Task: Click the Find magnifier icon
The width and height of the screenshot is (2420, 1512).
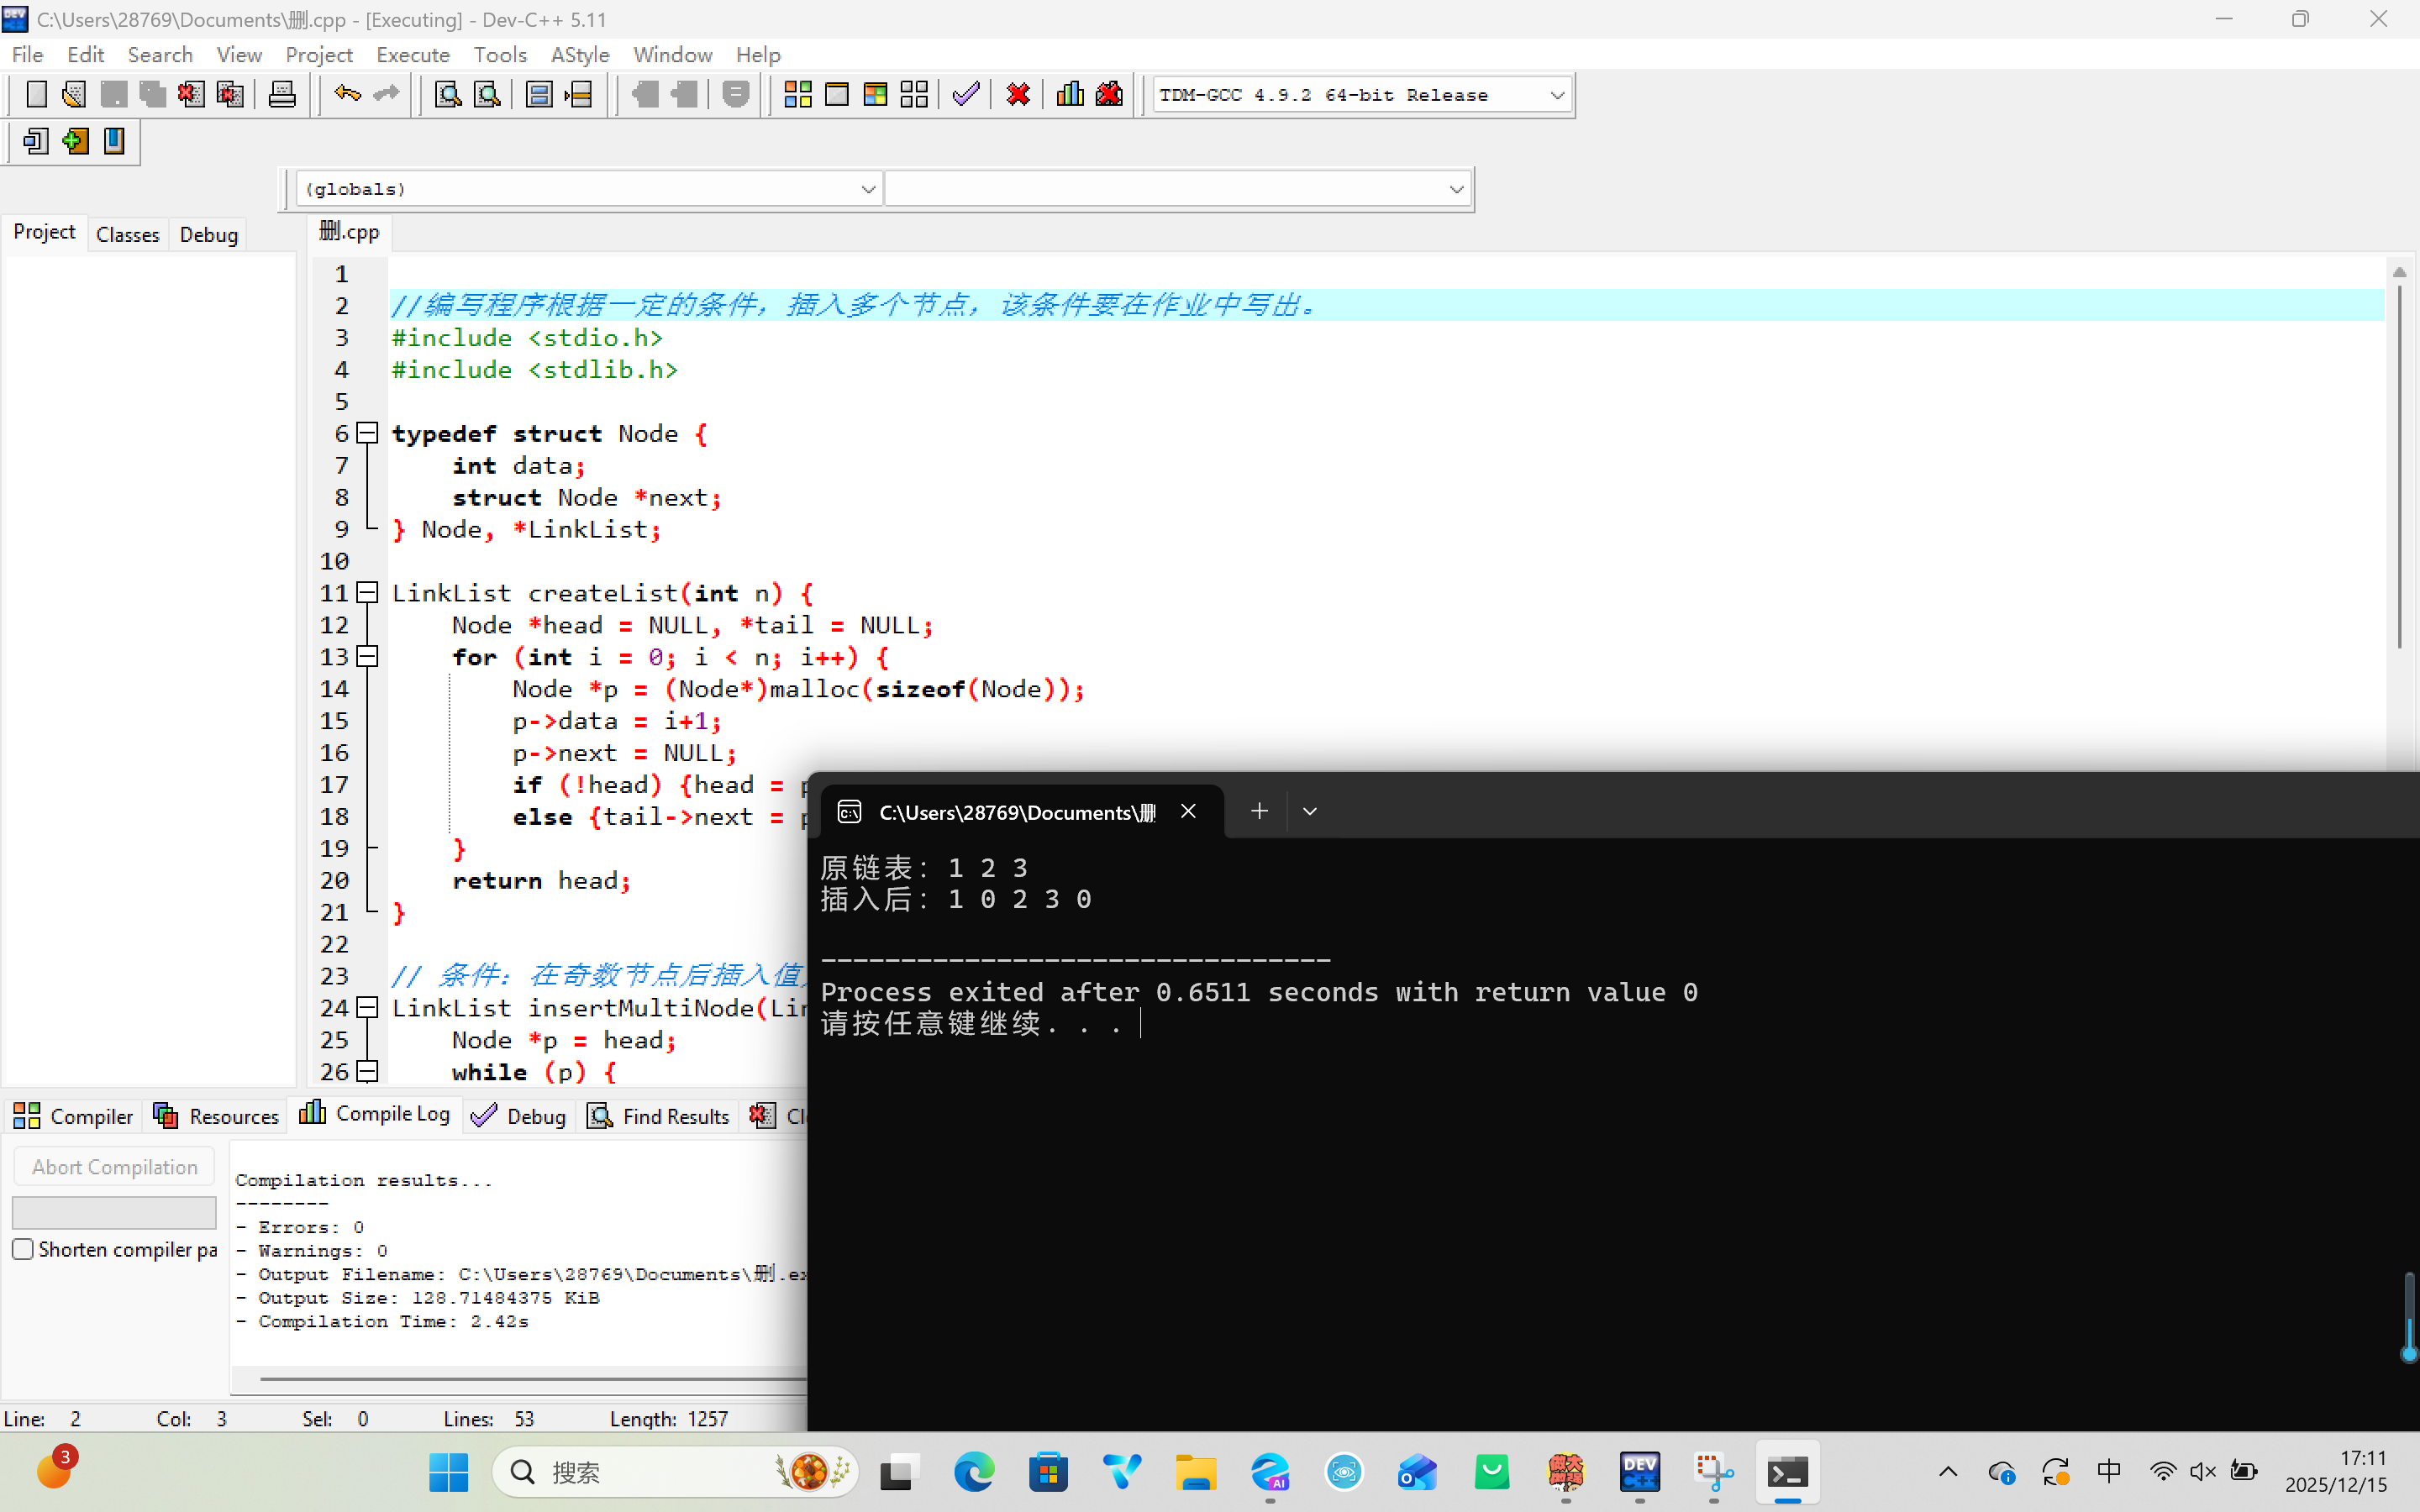Action: (x=448, y=95)
